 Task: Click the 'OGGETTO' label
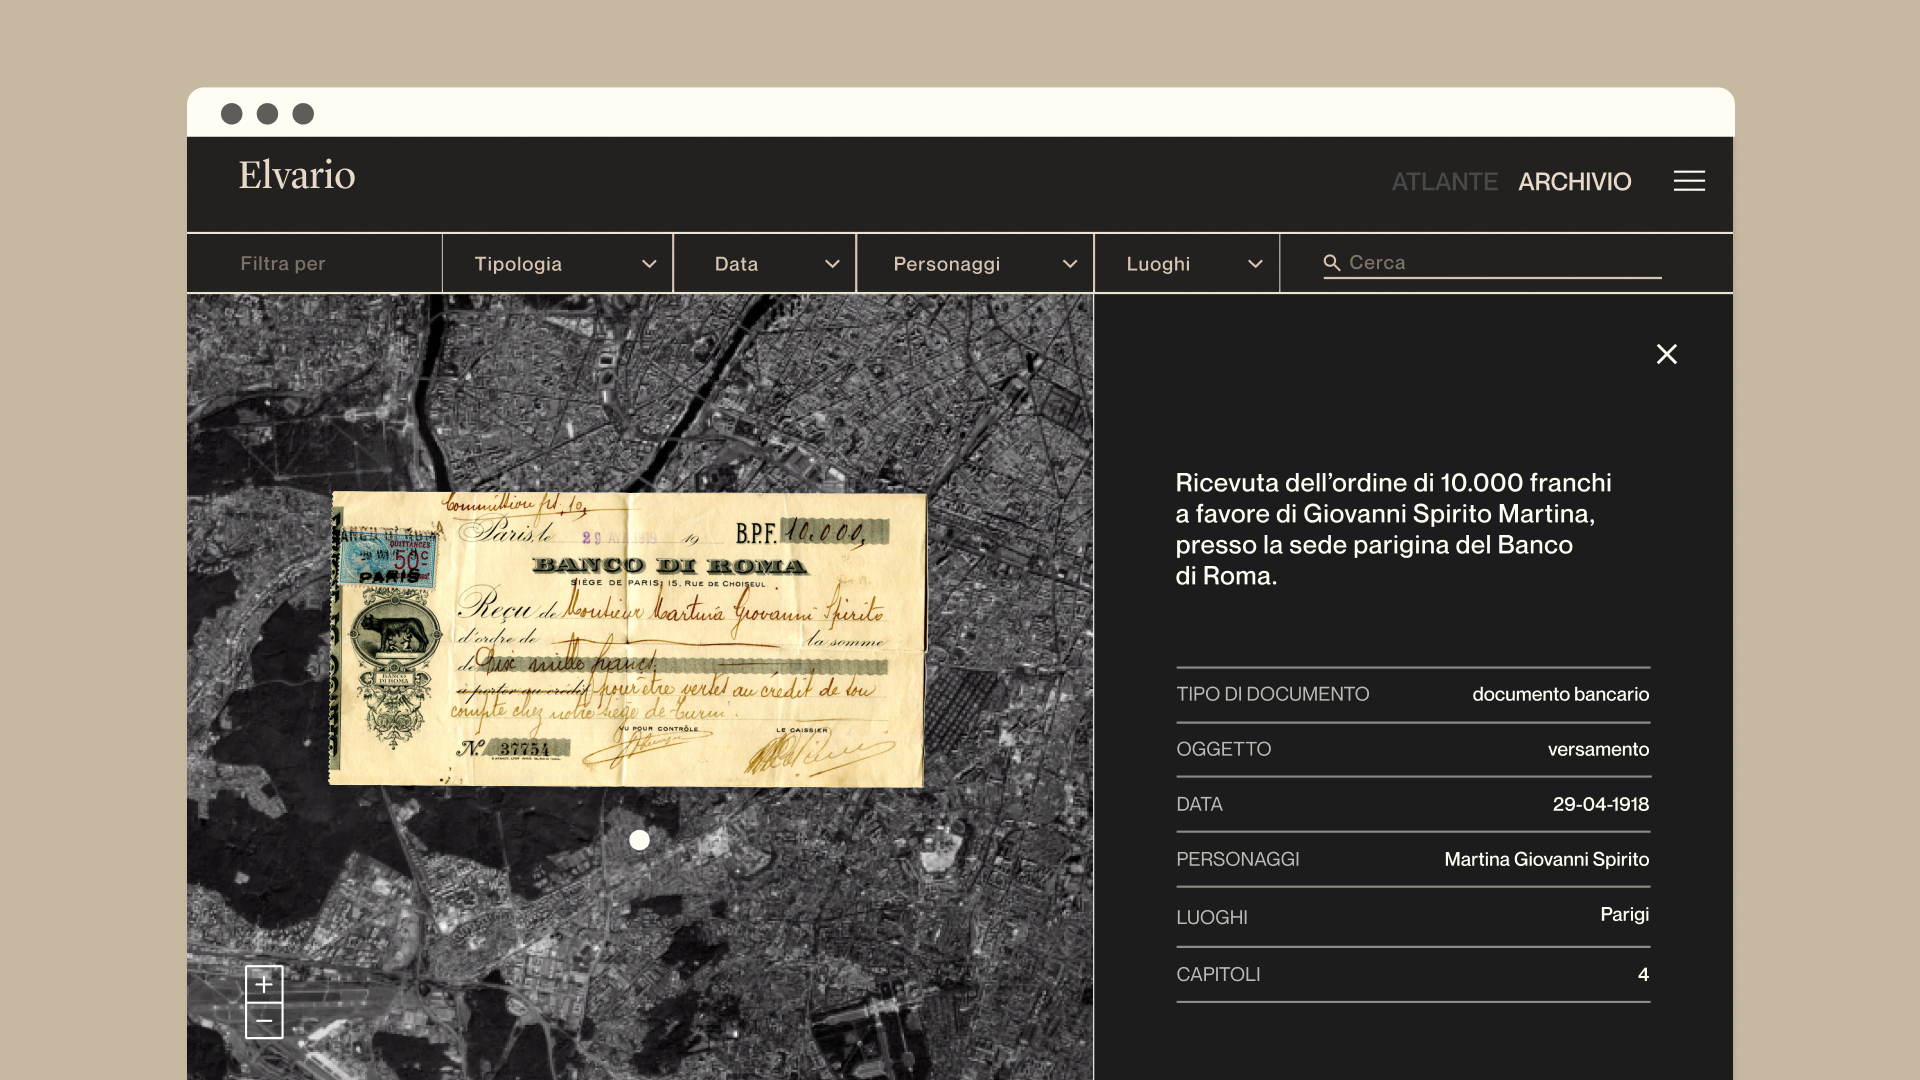[1223, 749]
